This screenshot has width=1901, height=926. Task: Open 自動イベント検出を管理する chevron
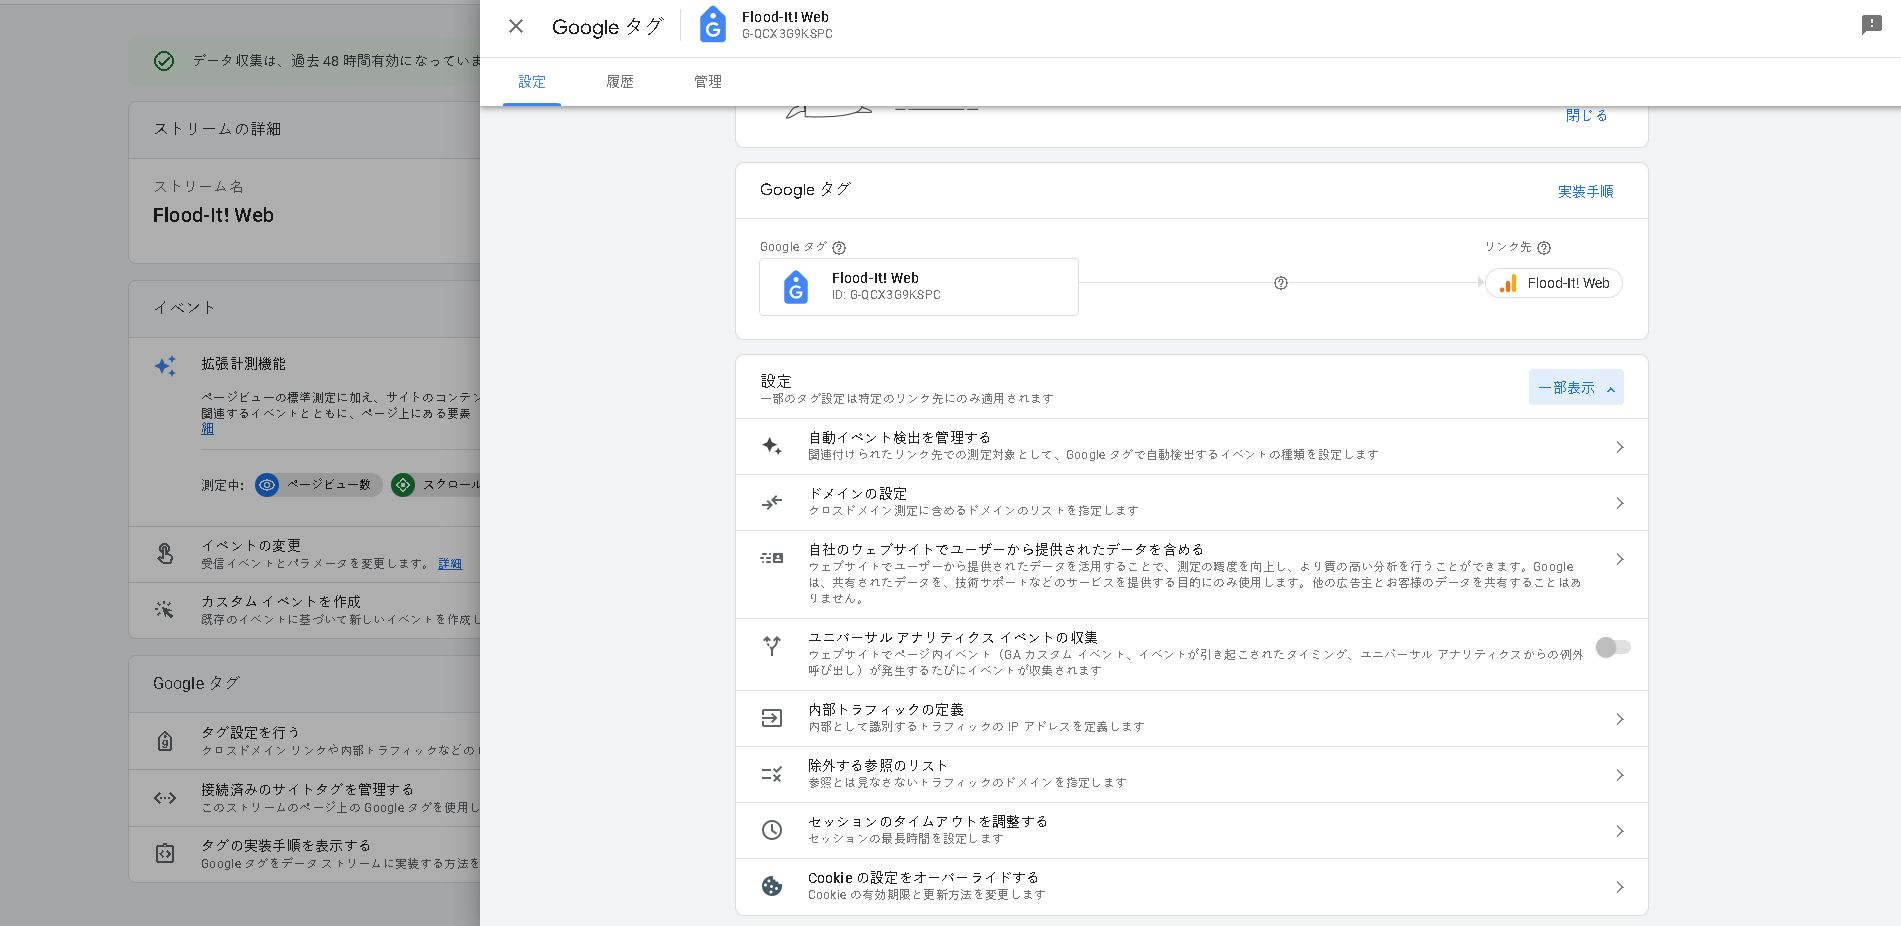coord(1620,447)
